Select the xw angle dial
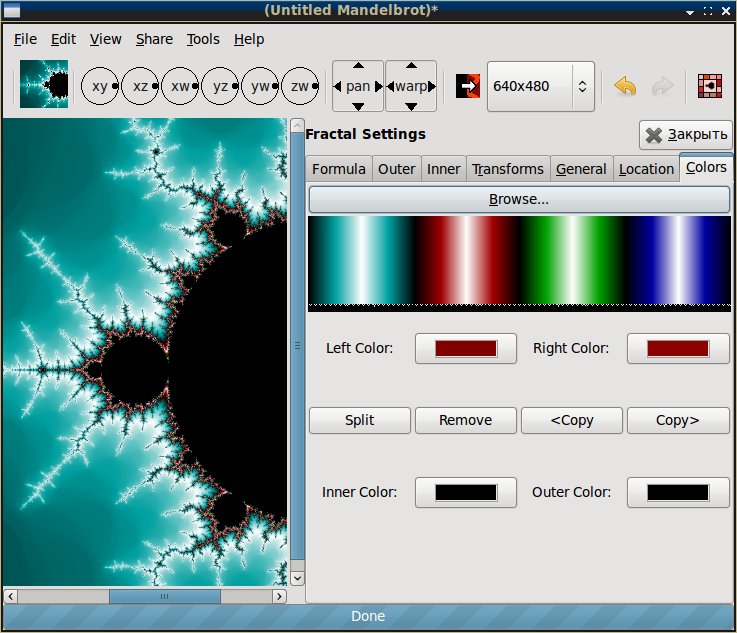Viewport: 737px width, 633px height. click(x=180, y=86)
